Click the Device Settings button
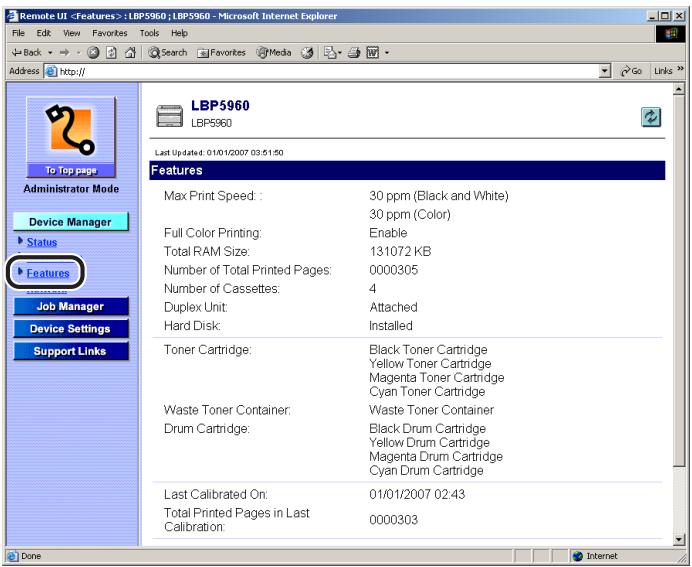692x567 pixels. tap(71, 329)
